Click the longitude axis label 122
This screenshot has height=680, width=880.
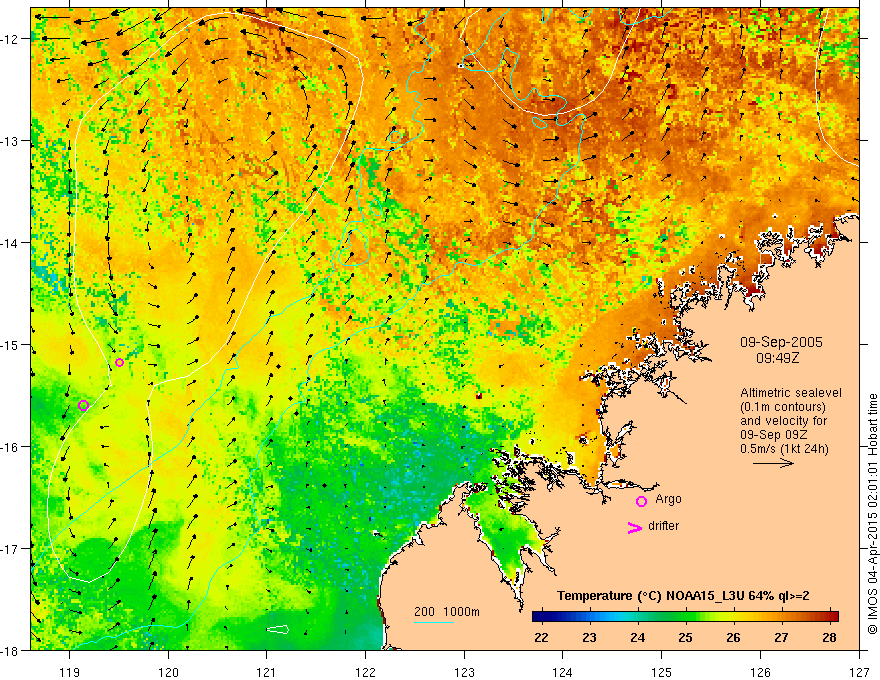coord(365,672)
